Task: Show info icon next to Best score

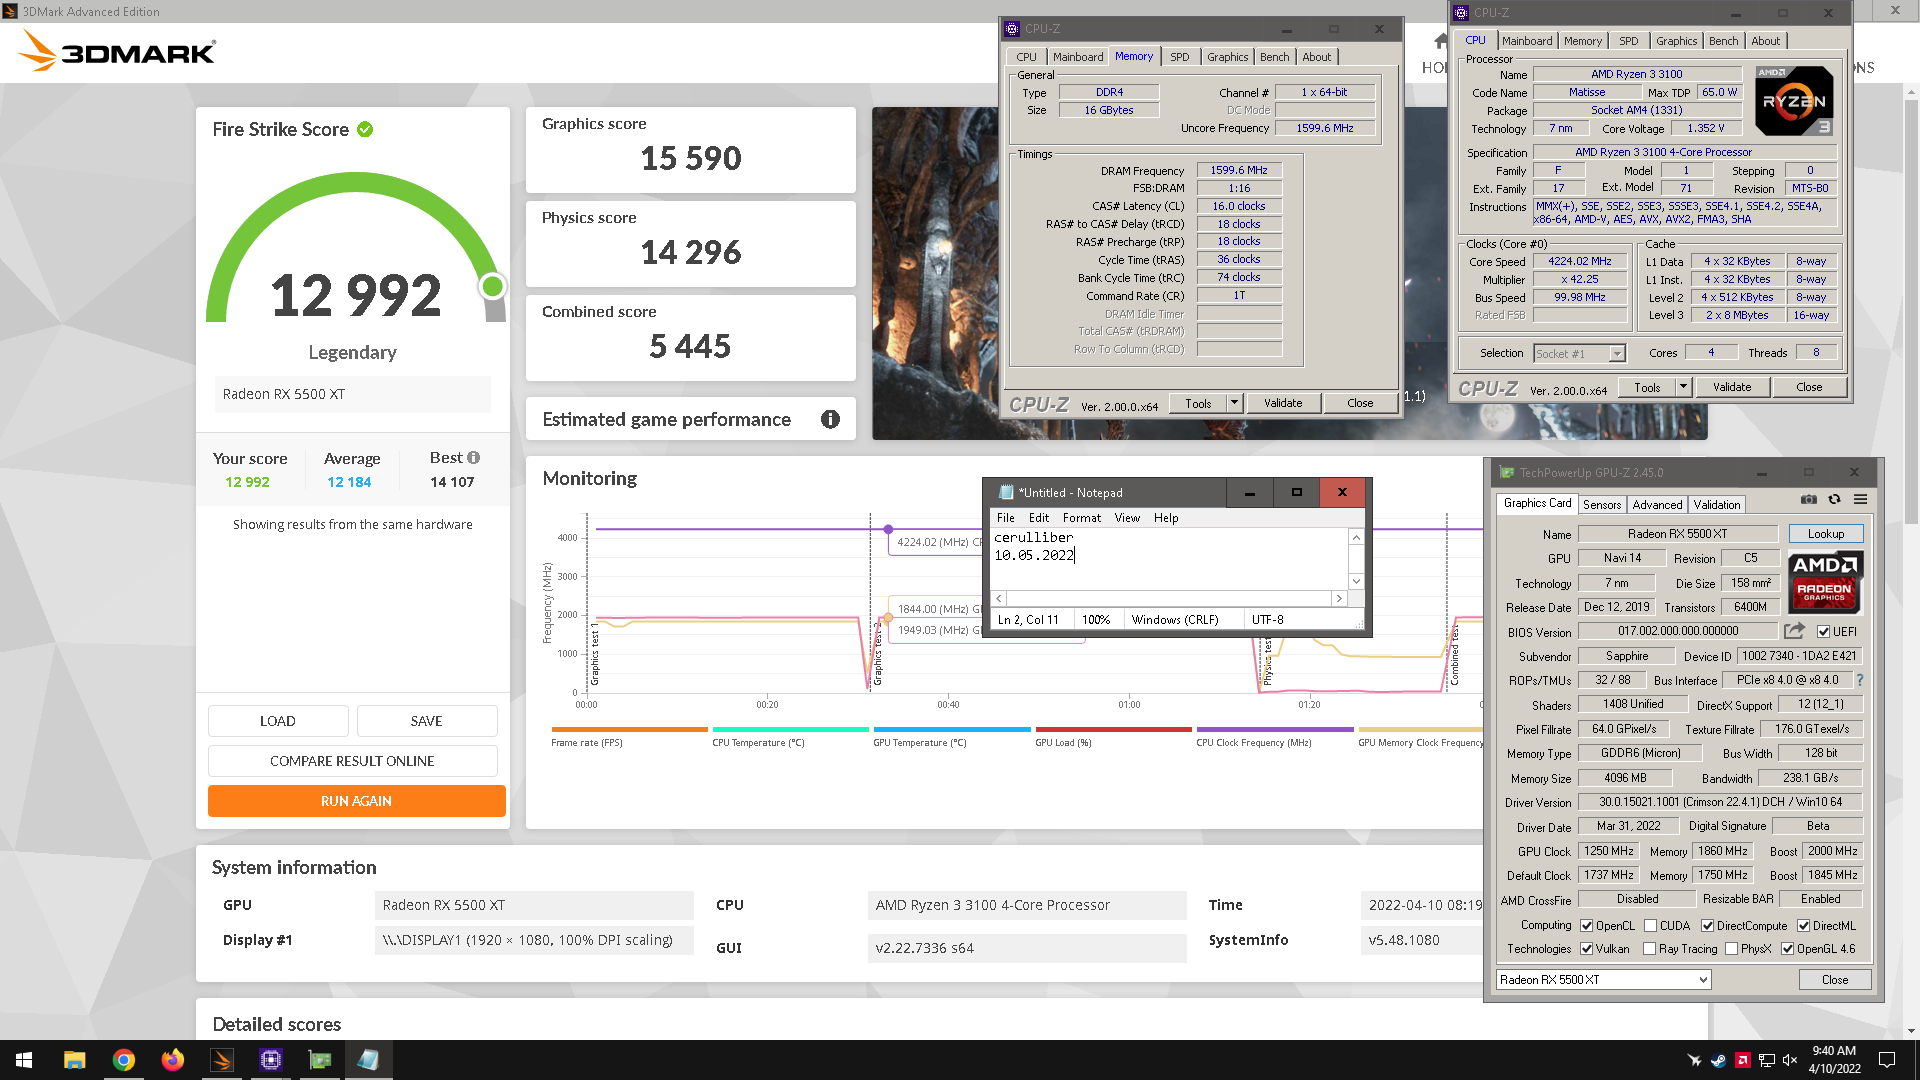Action: tap(474, 457)
